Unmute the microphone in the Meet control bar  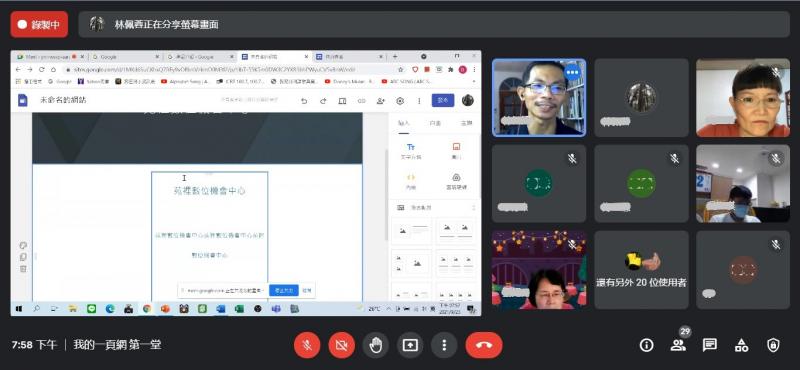tap(307, 345)
